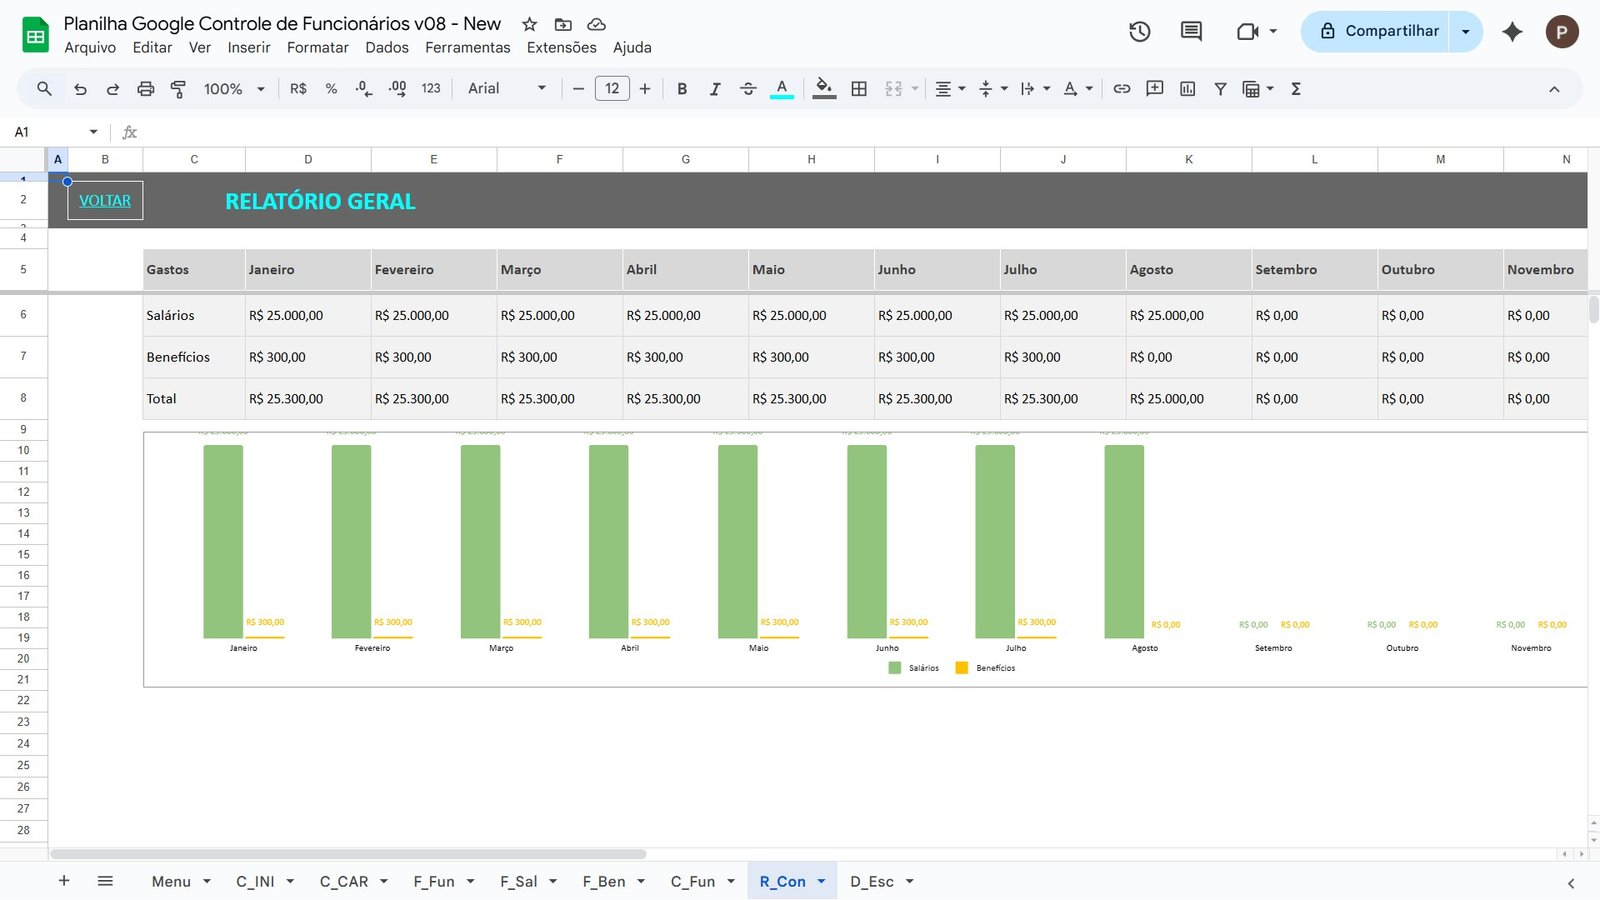Open the Insert chart icon
The height and width of the screenshot is (900, 1600).
1187,88
